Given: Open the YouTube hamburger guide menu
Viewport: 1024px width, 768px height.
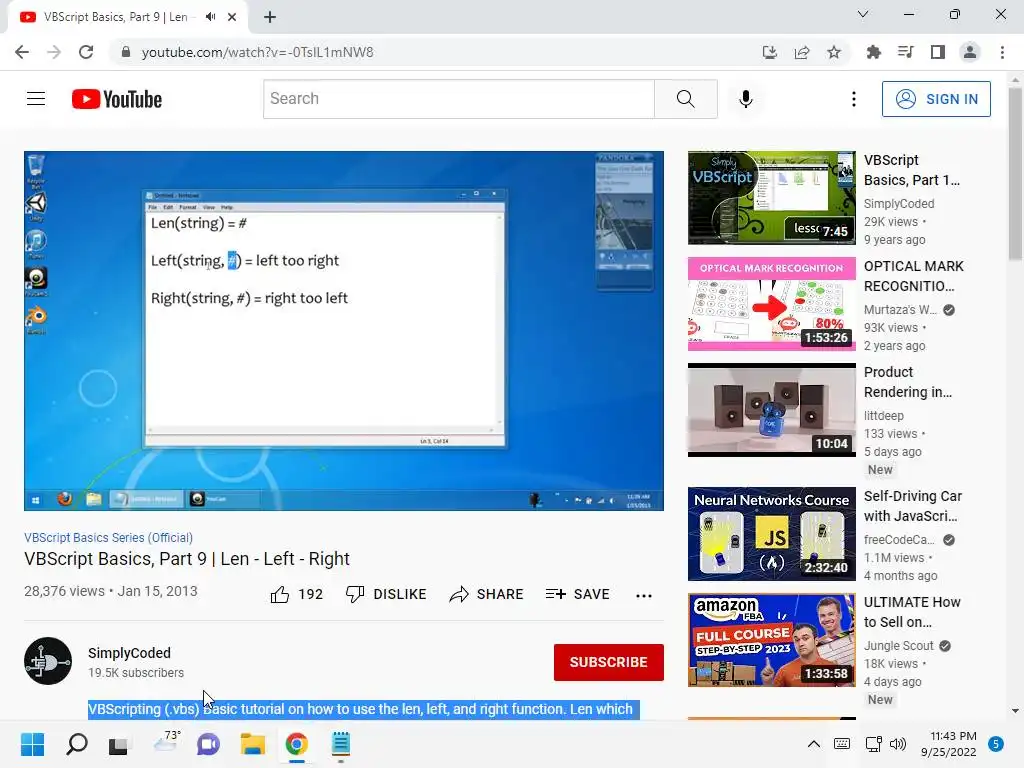Looking at the screenshot, I should pos(36,99).
